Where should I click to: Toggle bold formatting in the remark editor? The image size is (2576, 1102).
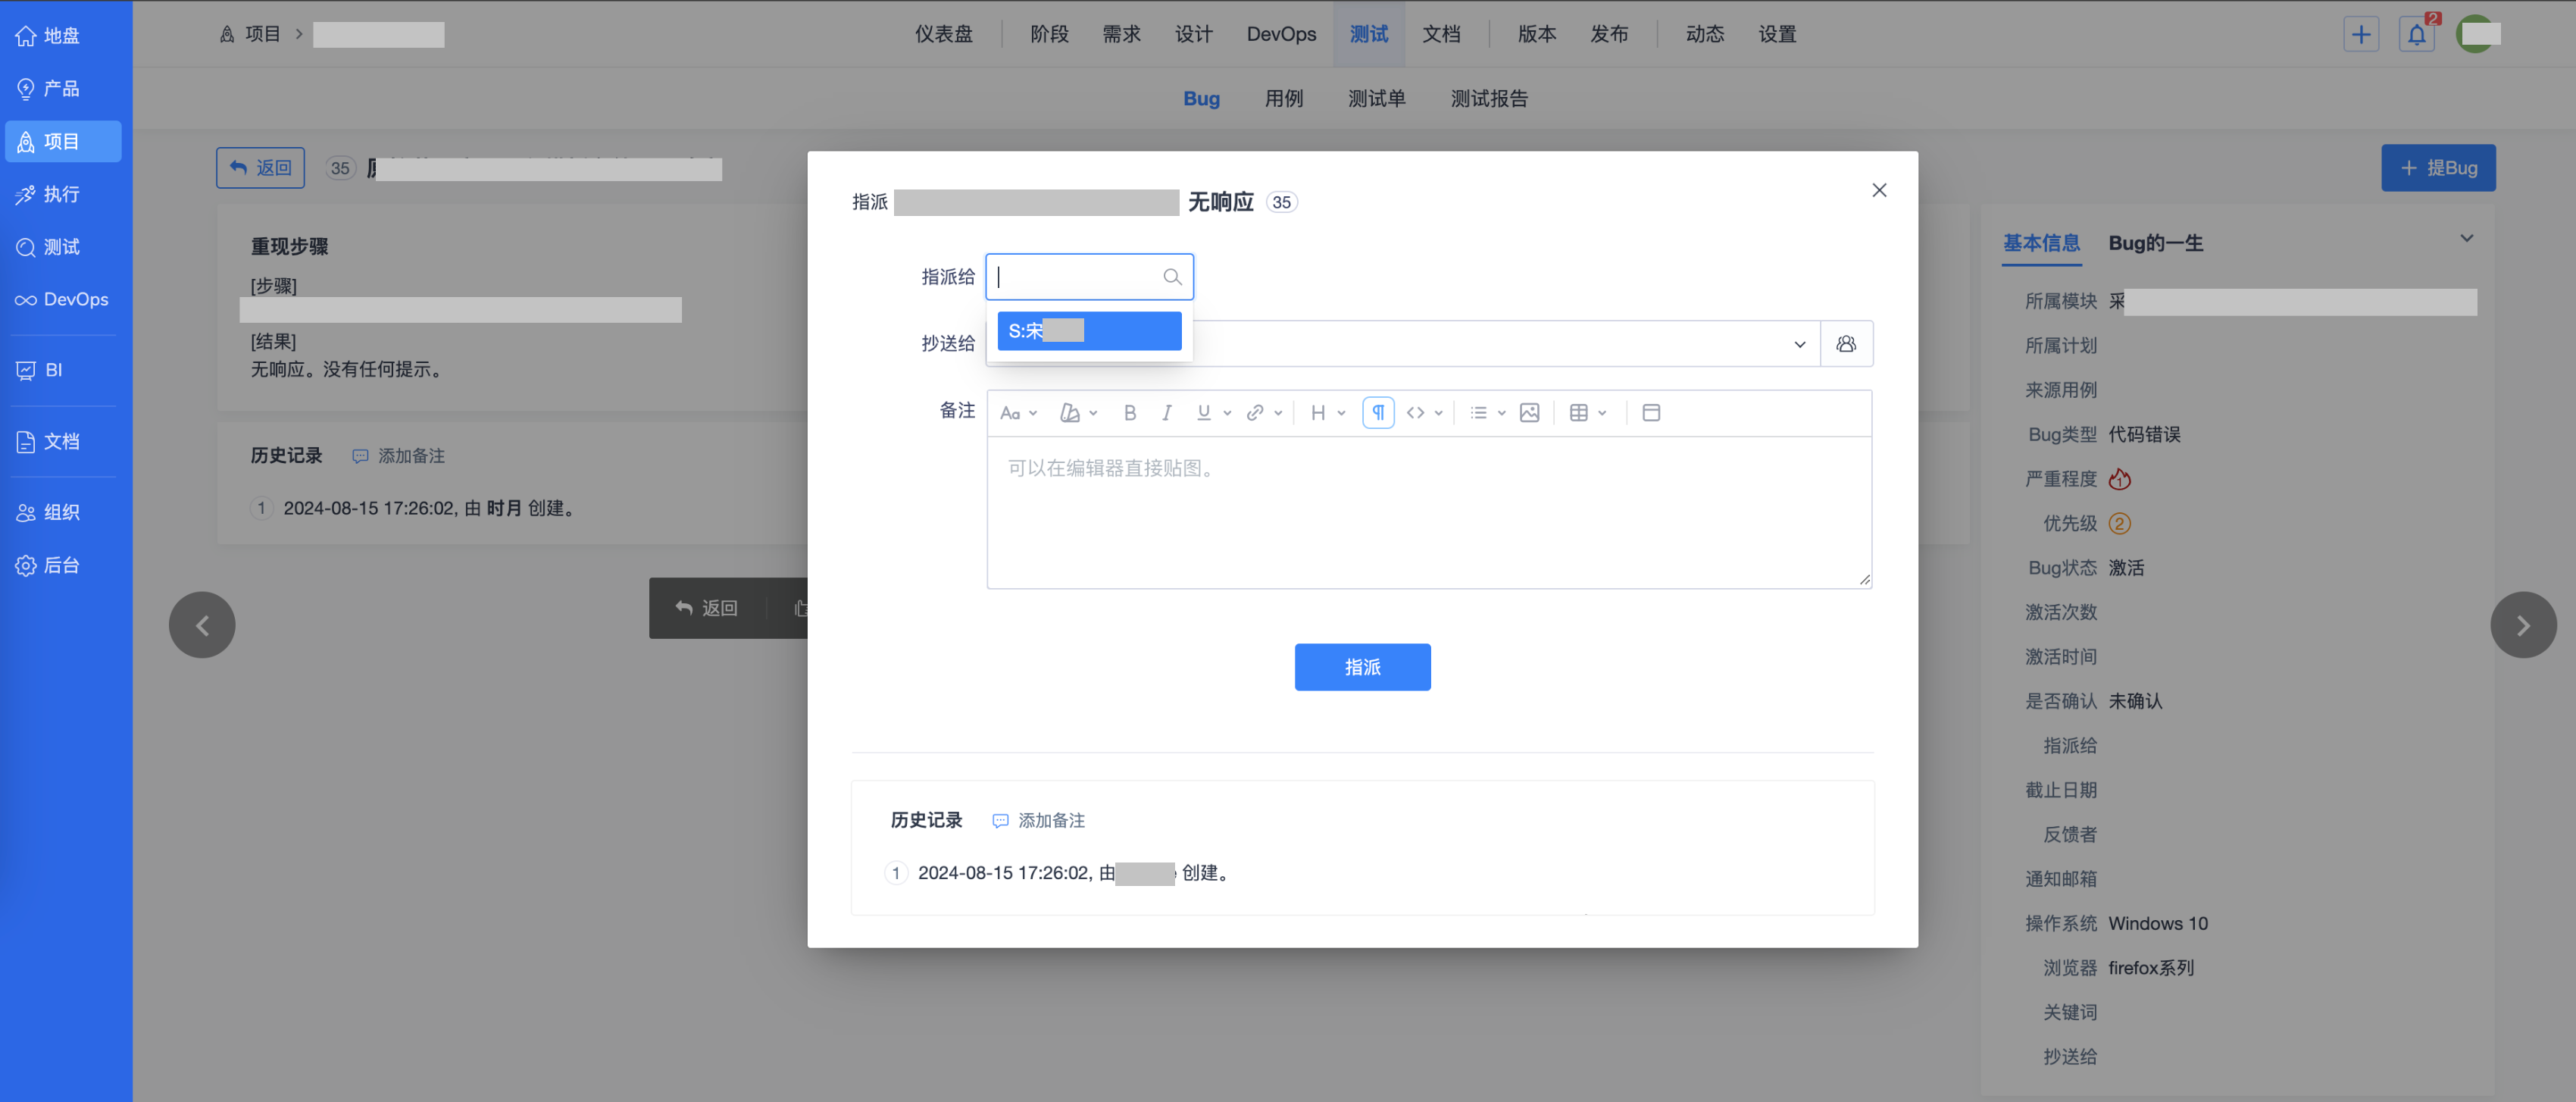click(x=1129, y=413)
